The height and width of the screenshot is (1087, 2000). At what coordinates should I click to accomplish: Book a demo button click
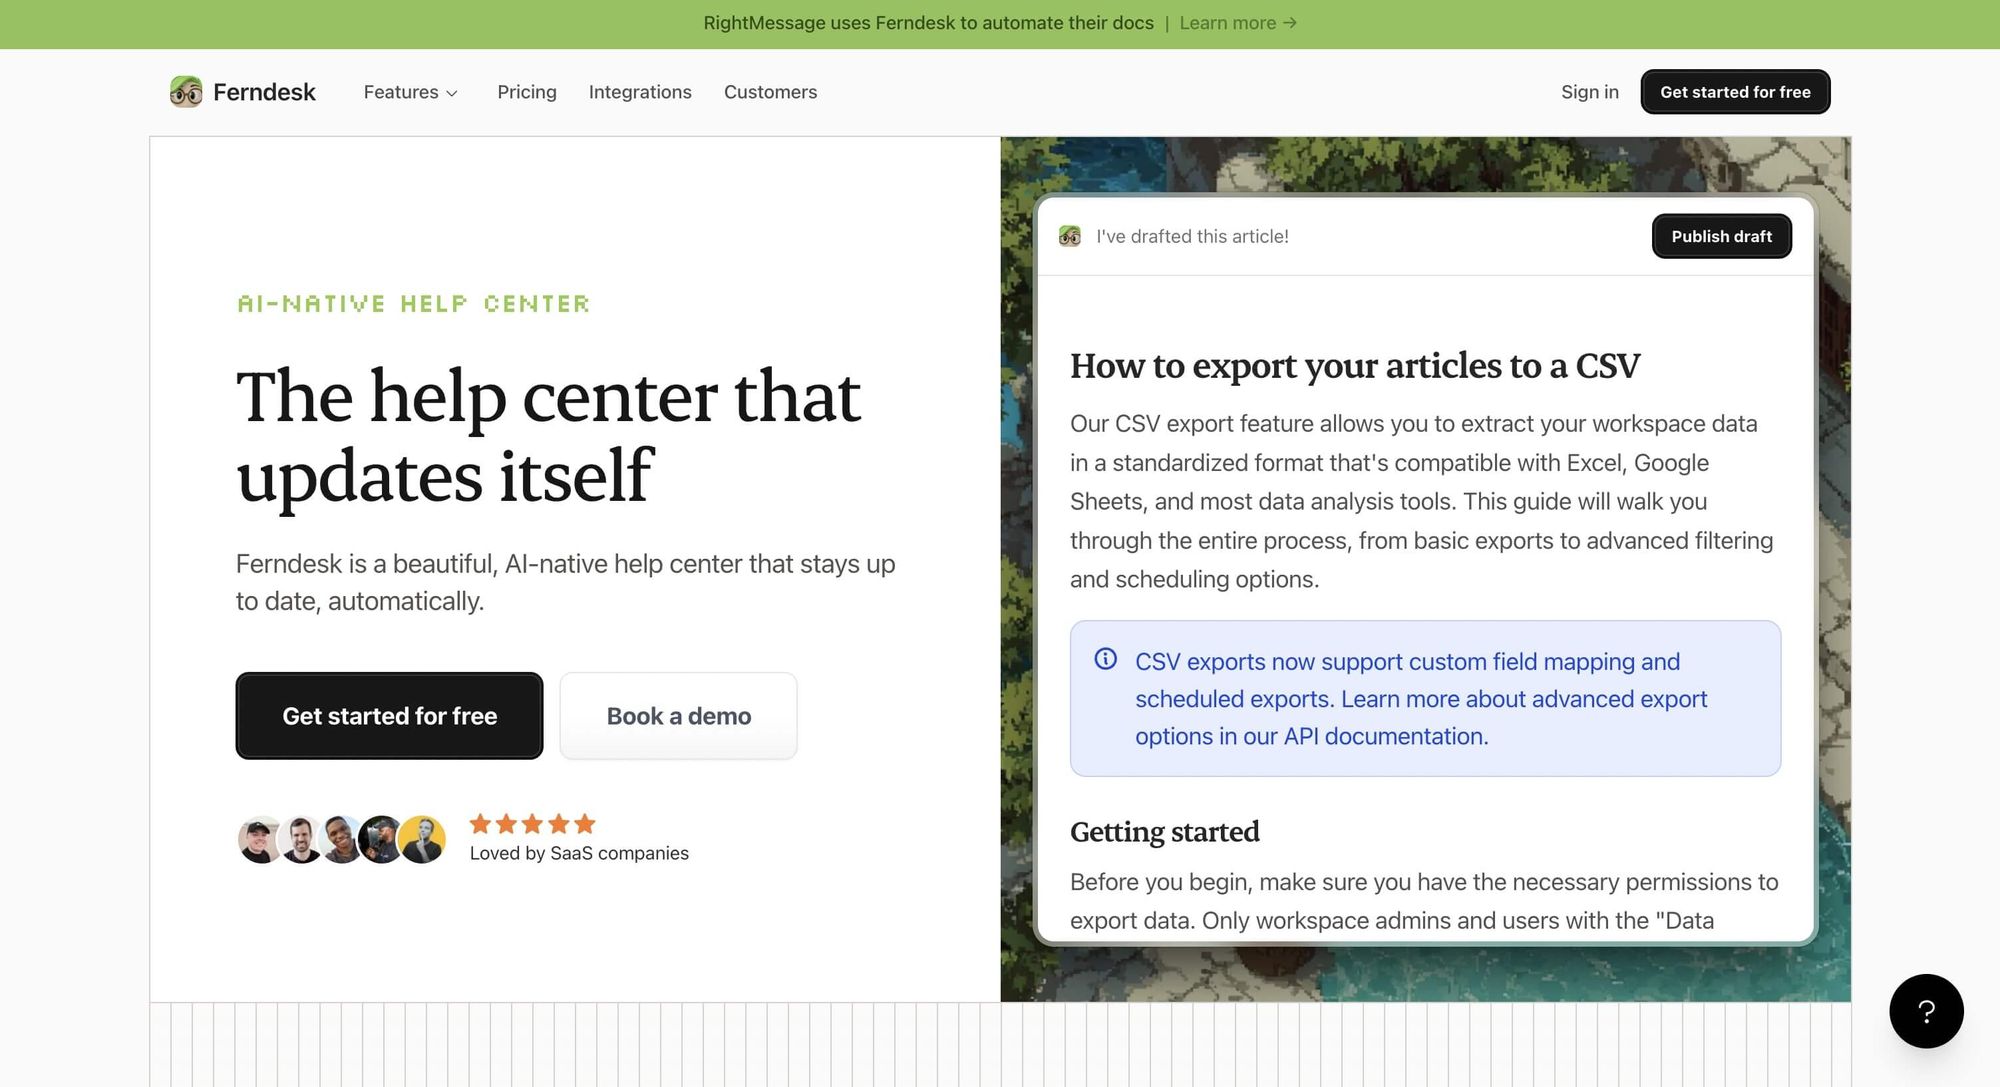point(678,716)
